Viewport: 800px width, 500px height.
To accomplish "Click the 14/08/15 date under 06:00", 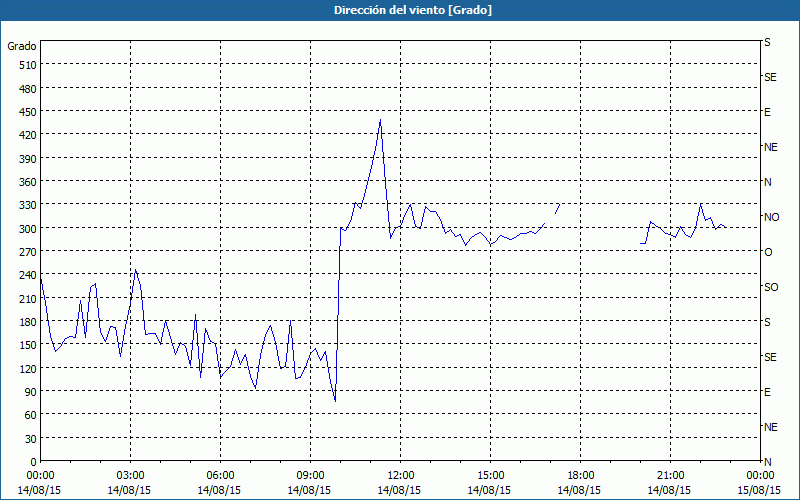I will click(219, 490).
